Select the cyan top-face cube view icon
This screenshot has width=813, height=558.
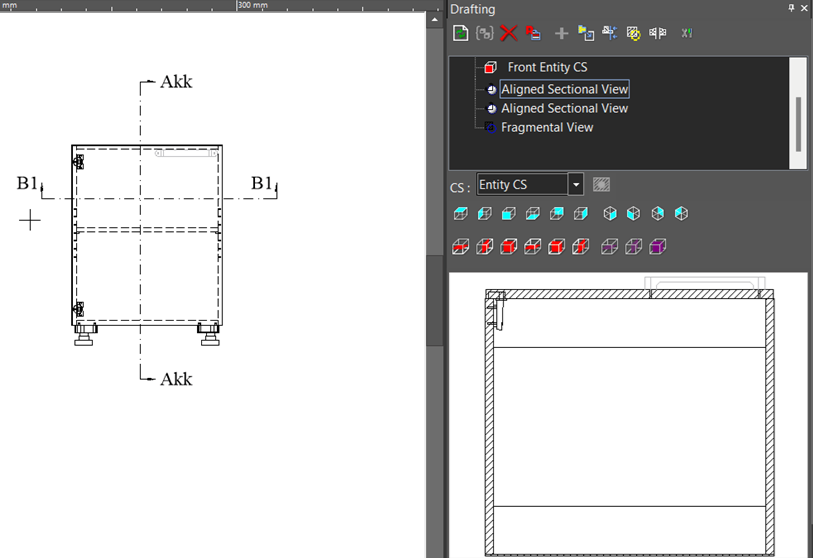pos(460,214)
